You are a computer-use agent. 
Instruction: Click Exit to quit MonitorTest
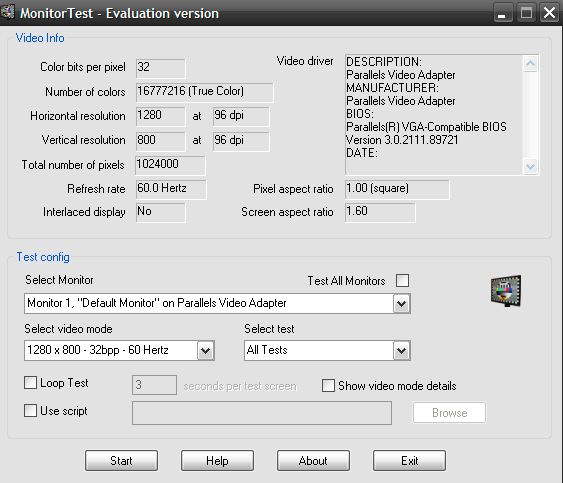409,460
